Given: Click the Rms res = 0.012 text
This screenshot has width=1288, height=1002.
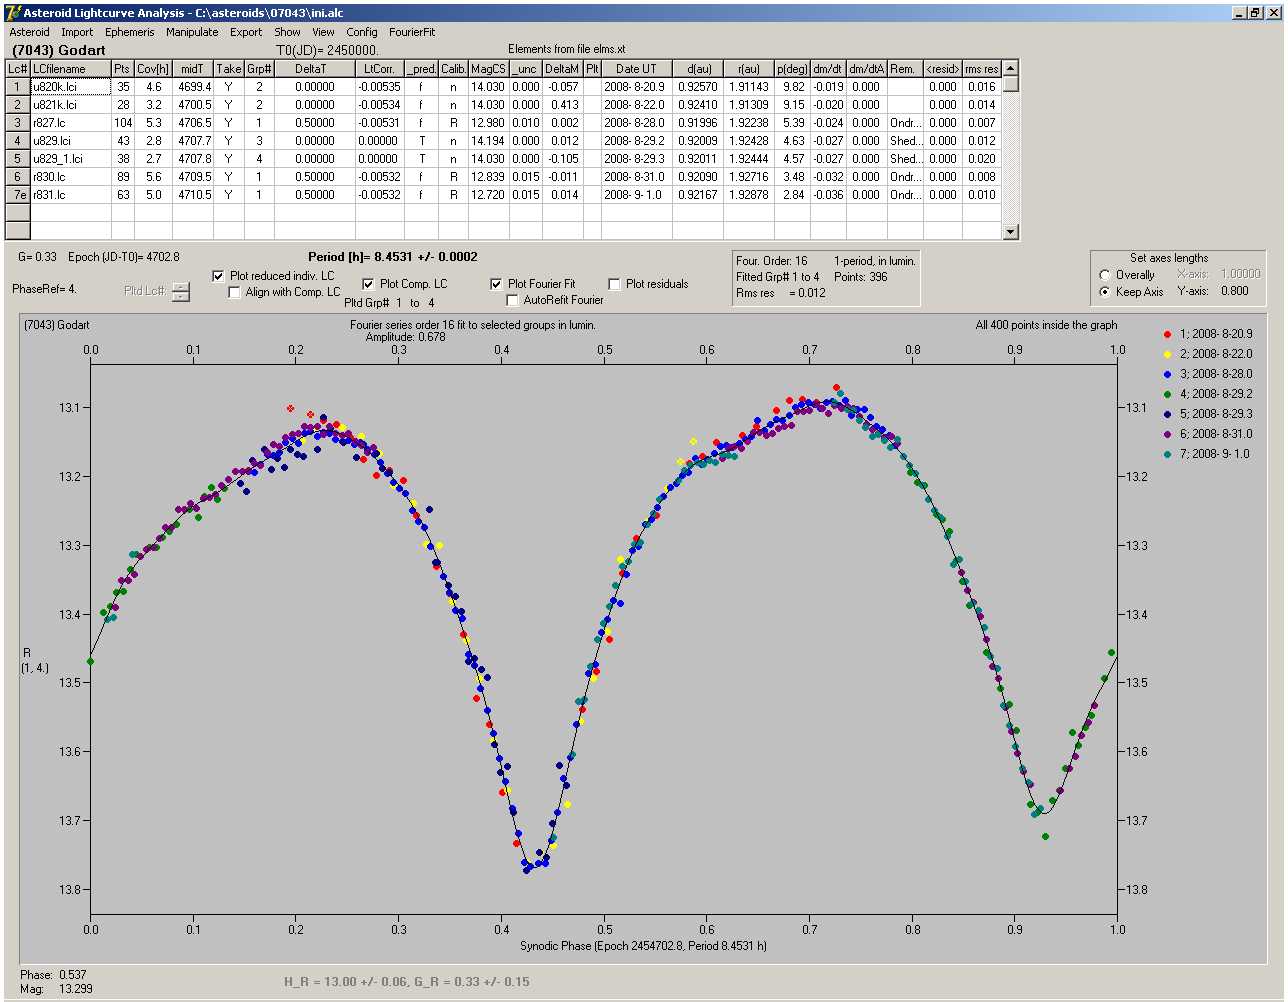Looking at the screenshot, I should 780,293.
